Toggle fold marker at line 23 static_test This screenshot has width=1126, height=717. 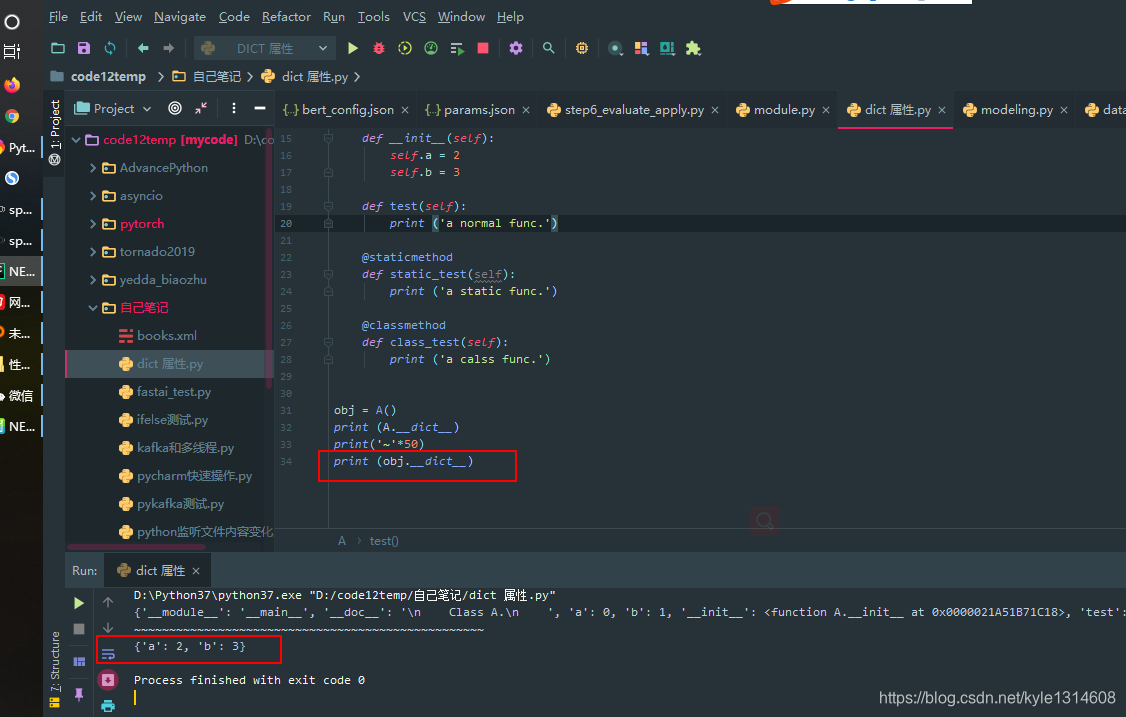(x=328, y=274)
